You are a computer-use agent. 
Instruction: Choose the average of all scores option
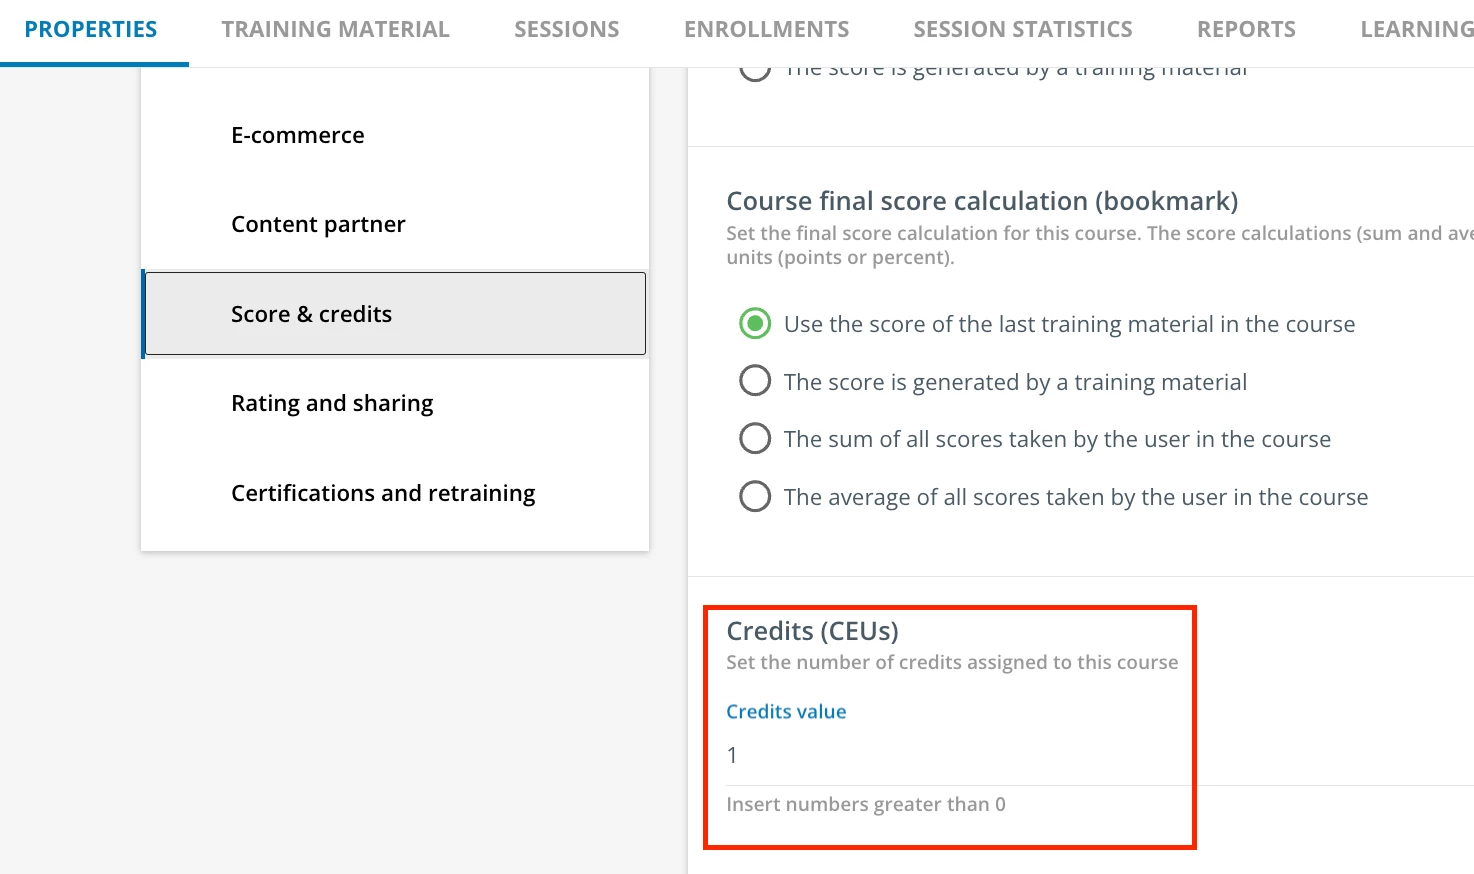pos(755,496)
